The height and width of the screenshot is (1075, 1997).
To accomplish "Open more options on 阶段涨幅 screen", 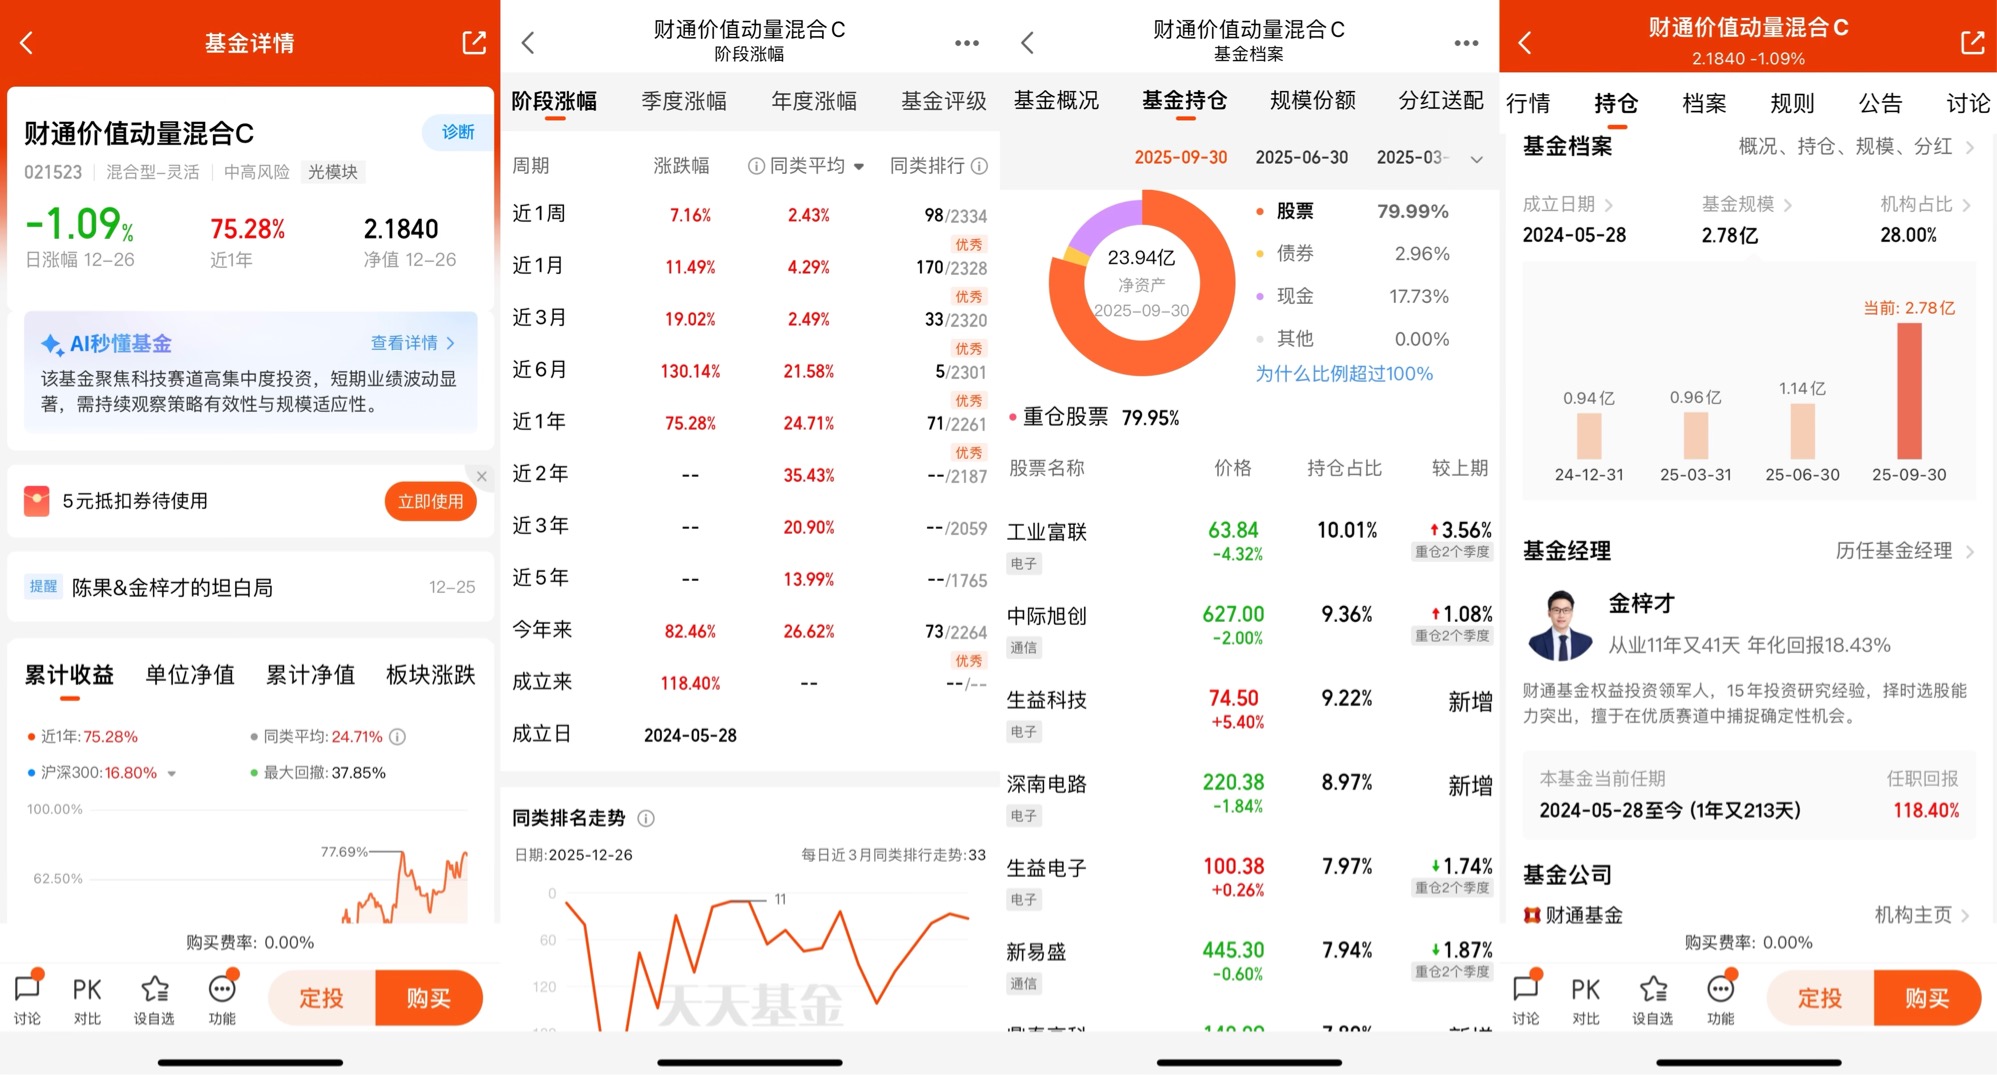I will tap(966, 43).
